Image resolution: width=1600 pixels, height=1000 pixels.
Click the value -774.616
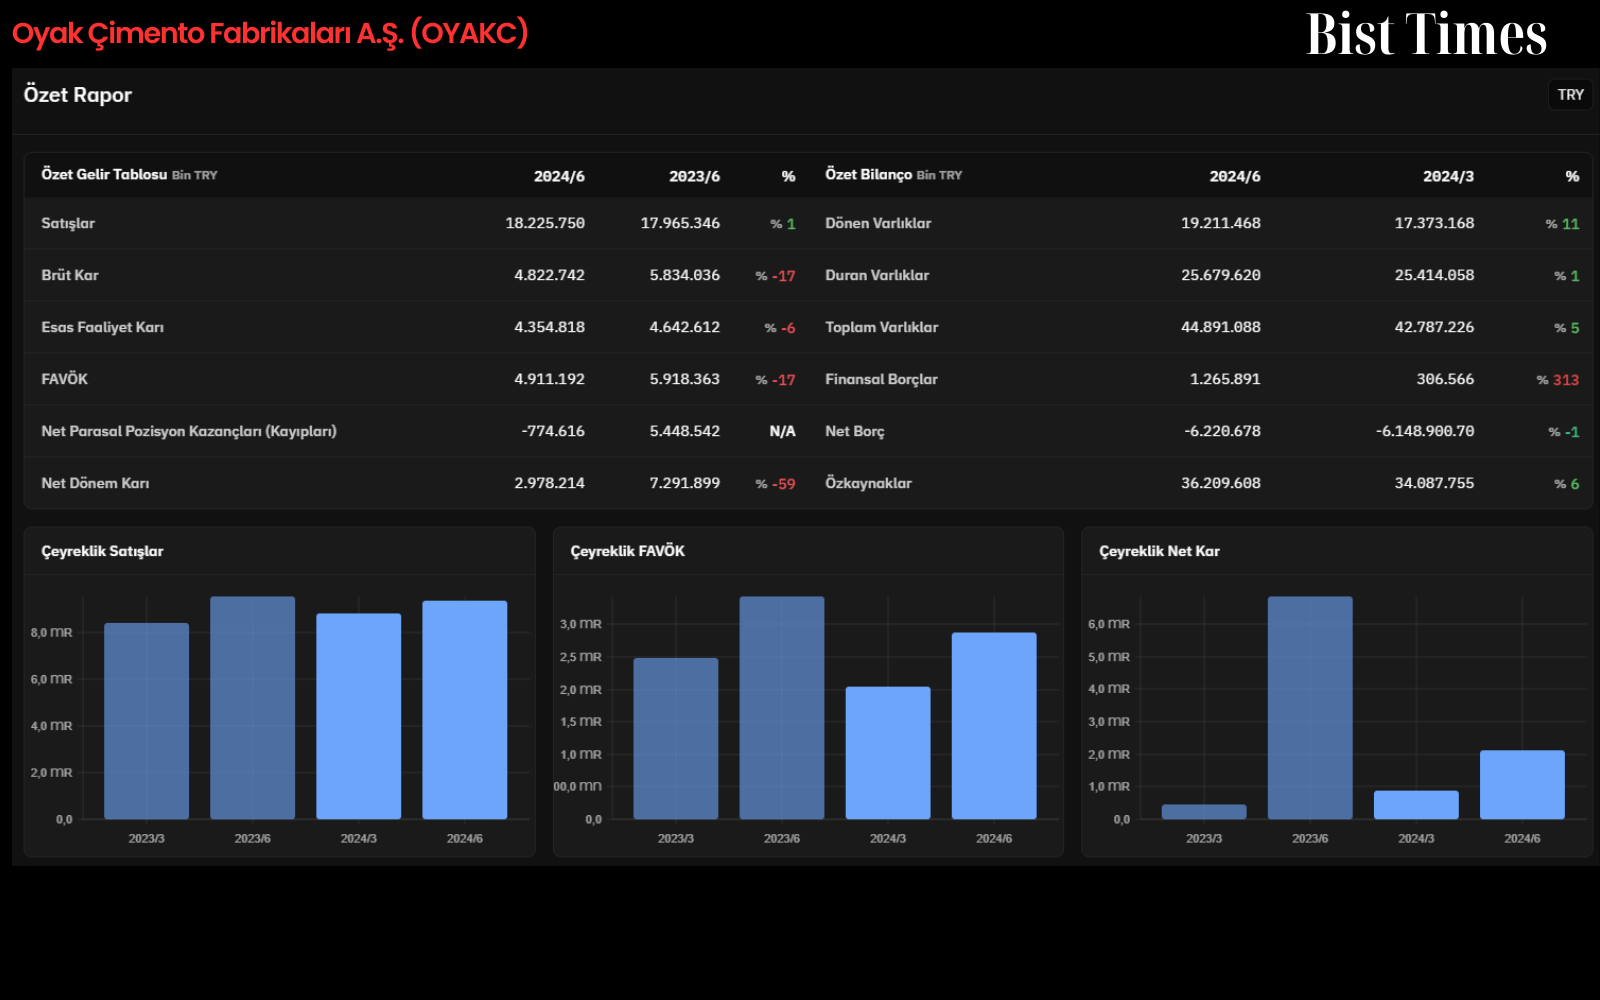tap(553, 431)
